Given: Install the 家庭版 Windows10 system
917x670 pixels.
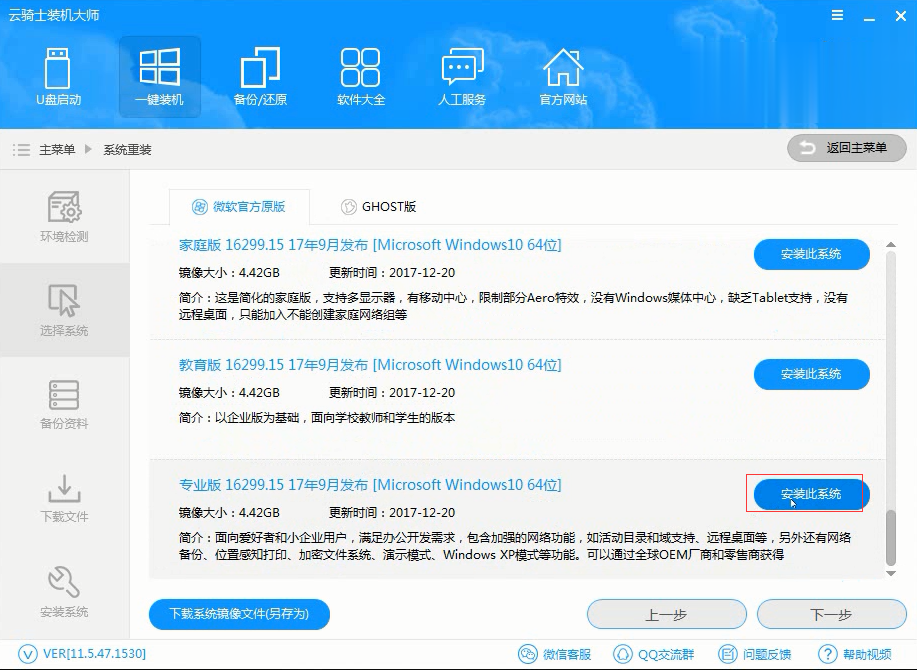Looking at the screenshot, I should click(812, 254).
